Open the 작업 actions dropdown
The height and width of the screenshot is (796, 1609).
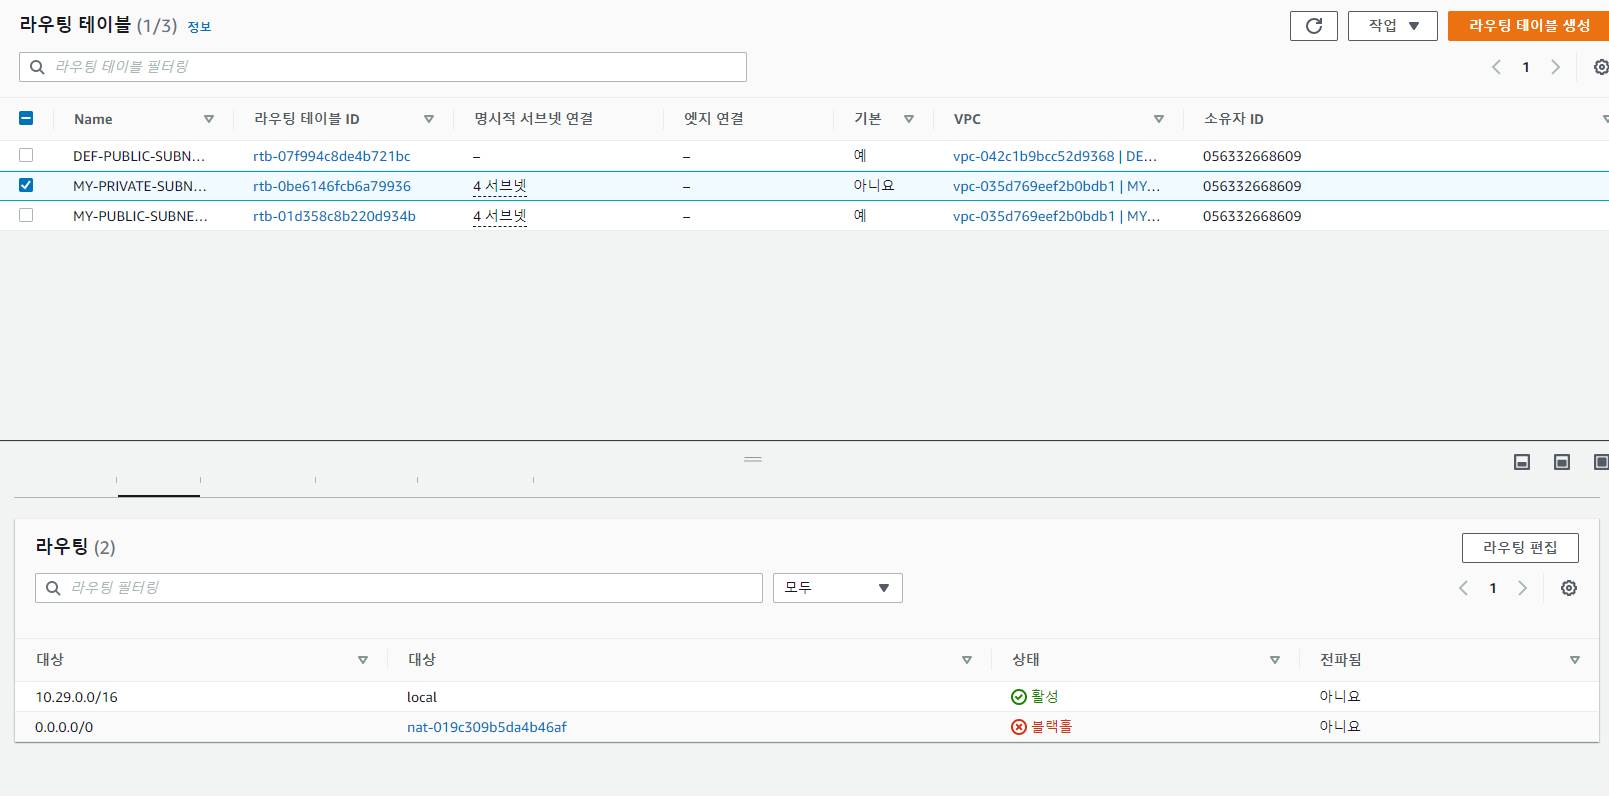pyautogui.click(x=1392, y=26)
